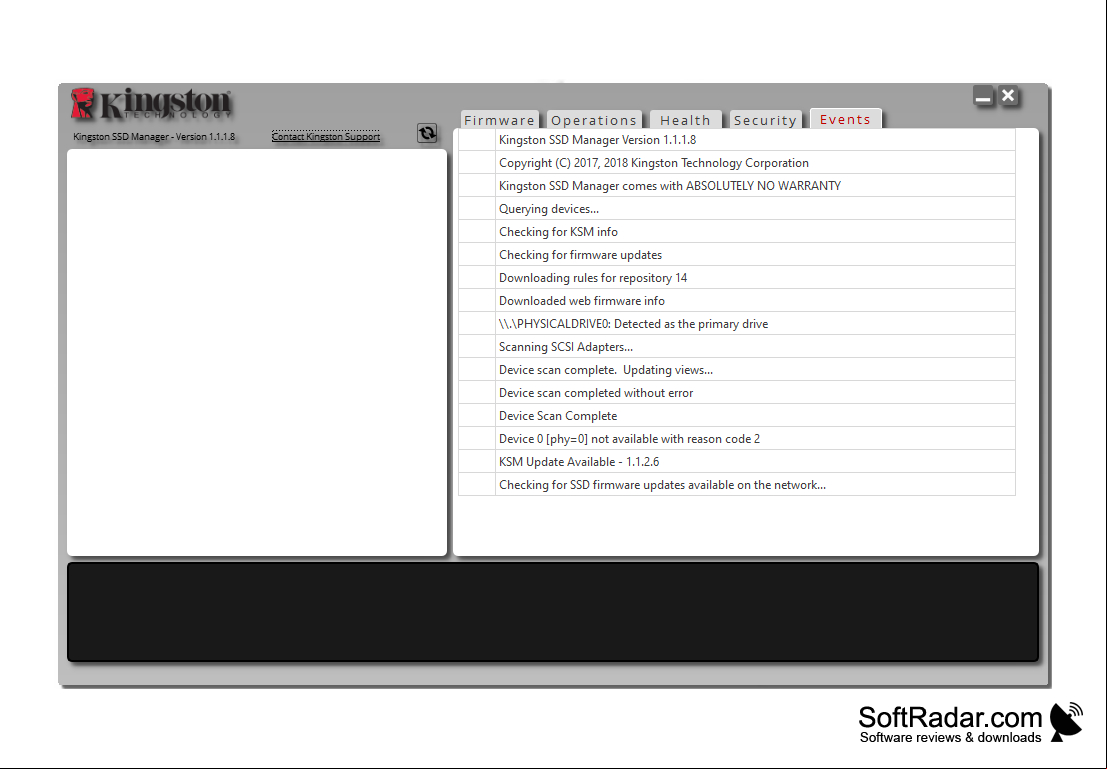The height and width of the screenshot is (769, 1107).
Task: Click the Kingston Technology logo
Action: coord(151,103)
